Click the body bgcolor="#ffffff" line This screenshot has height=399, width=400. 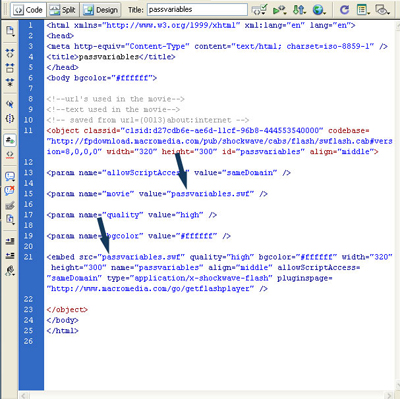coord(102,78)
